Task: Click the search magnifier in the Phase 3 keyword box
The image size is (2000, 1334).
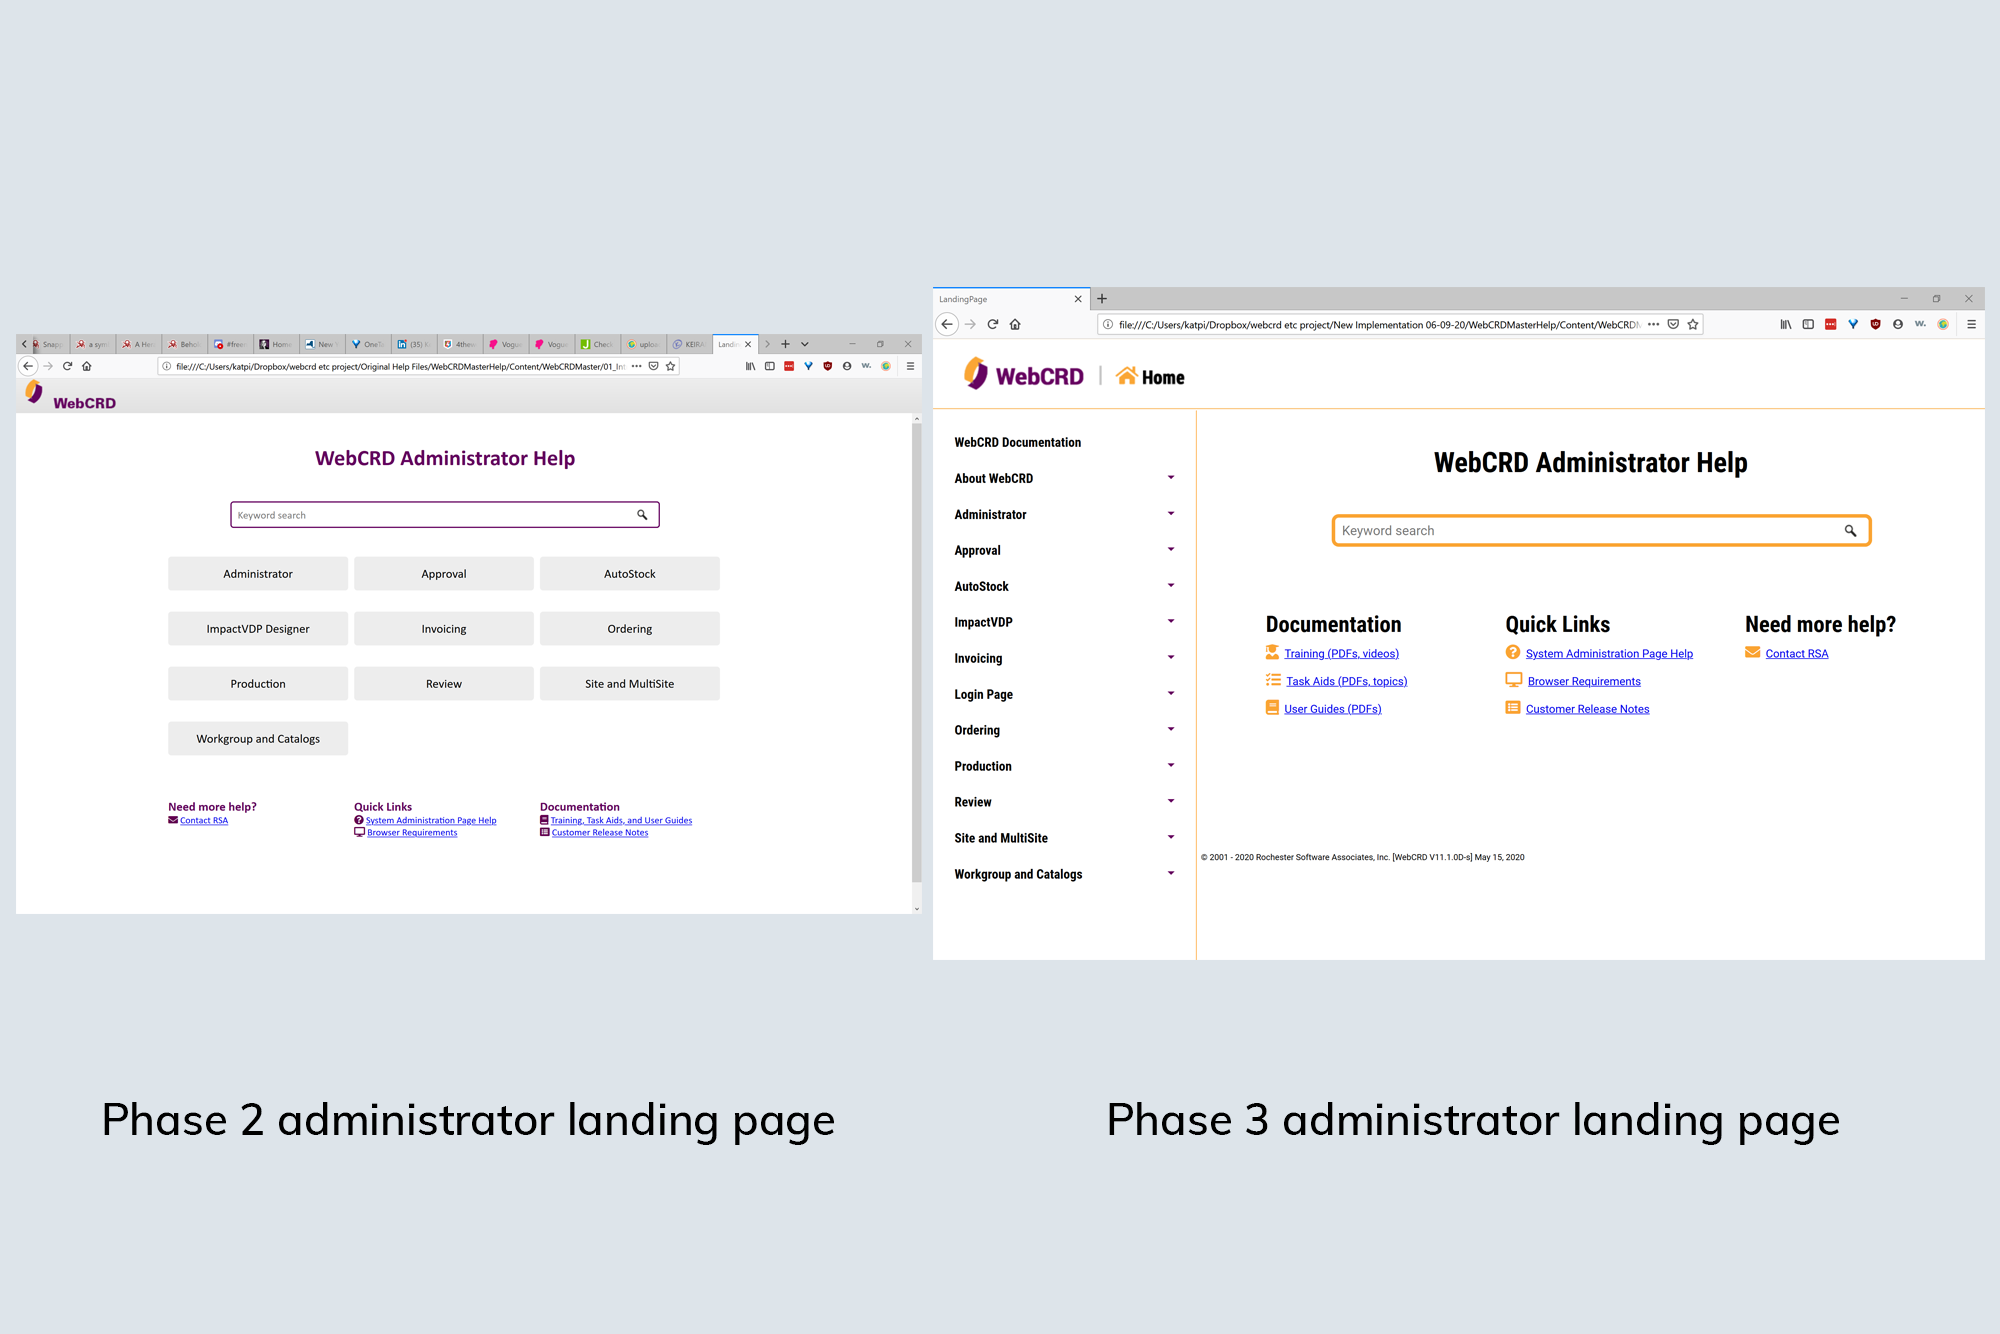Action: tap(1850, 531)
